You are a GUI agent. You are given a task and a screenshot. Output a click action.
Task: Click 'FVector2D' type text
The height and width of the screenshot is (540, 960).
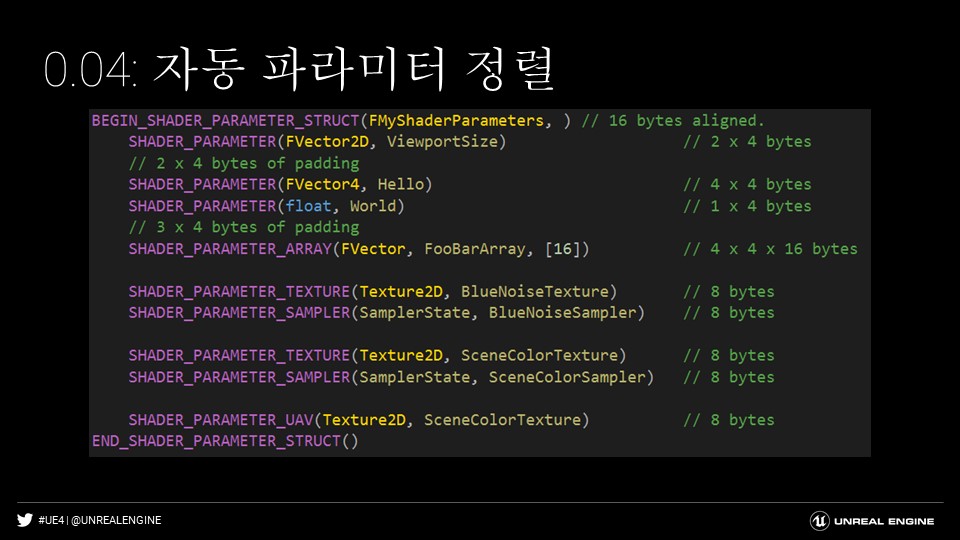point(327,142)
